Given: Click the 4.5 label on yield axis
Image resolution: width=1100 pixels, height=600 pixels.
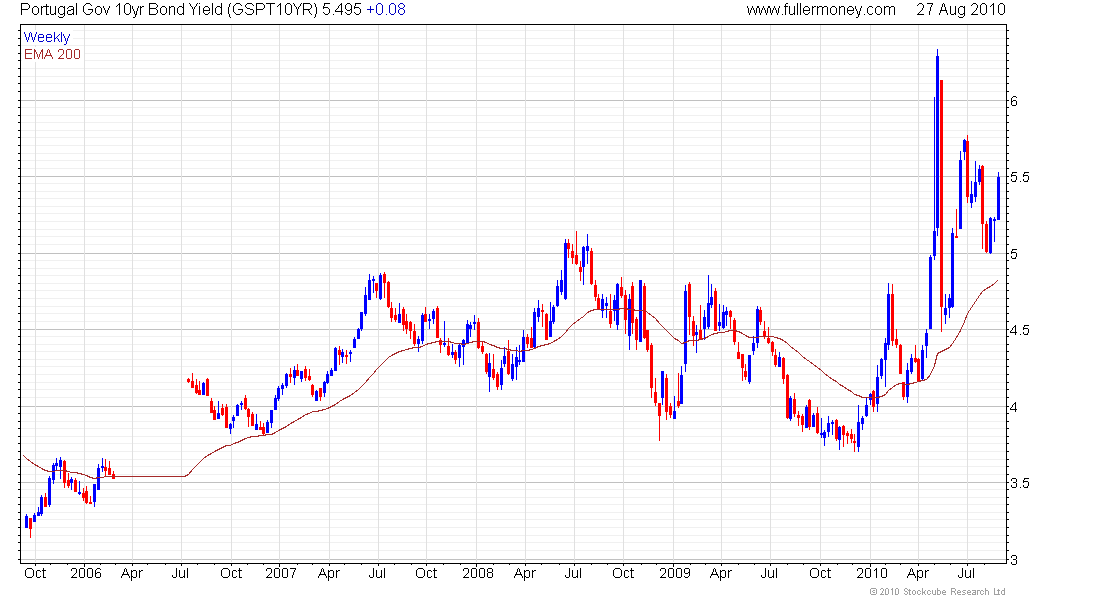Looking at the screenshot, I should [x=1019, y=330].
